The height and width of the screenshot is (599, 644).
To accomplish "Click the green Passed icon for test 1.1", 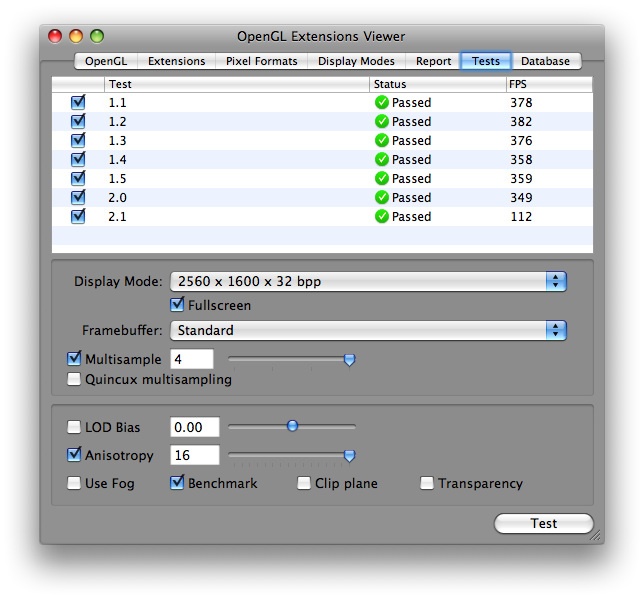I will (x=382, y=102).
